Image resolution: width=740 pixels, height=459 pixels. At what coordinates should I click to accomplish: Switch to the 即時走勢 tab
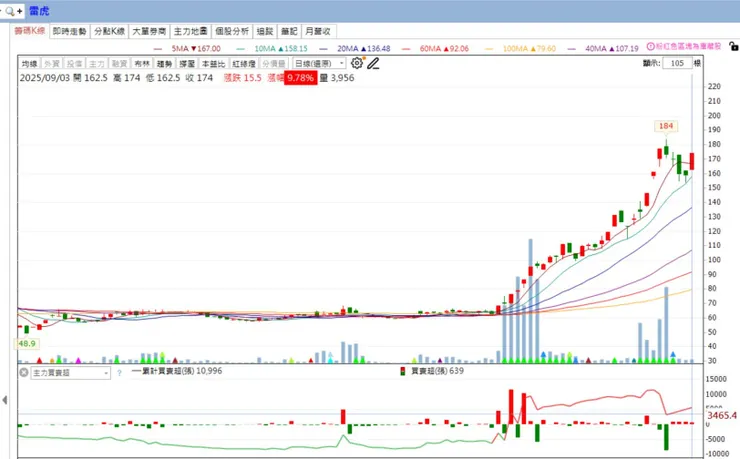click(x=69, y=31)
